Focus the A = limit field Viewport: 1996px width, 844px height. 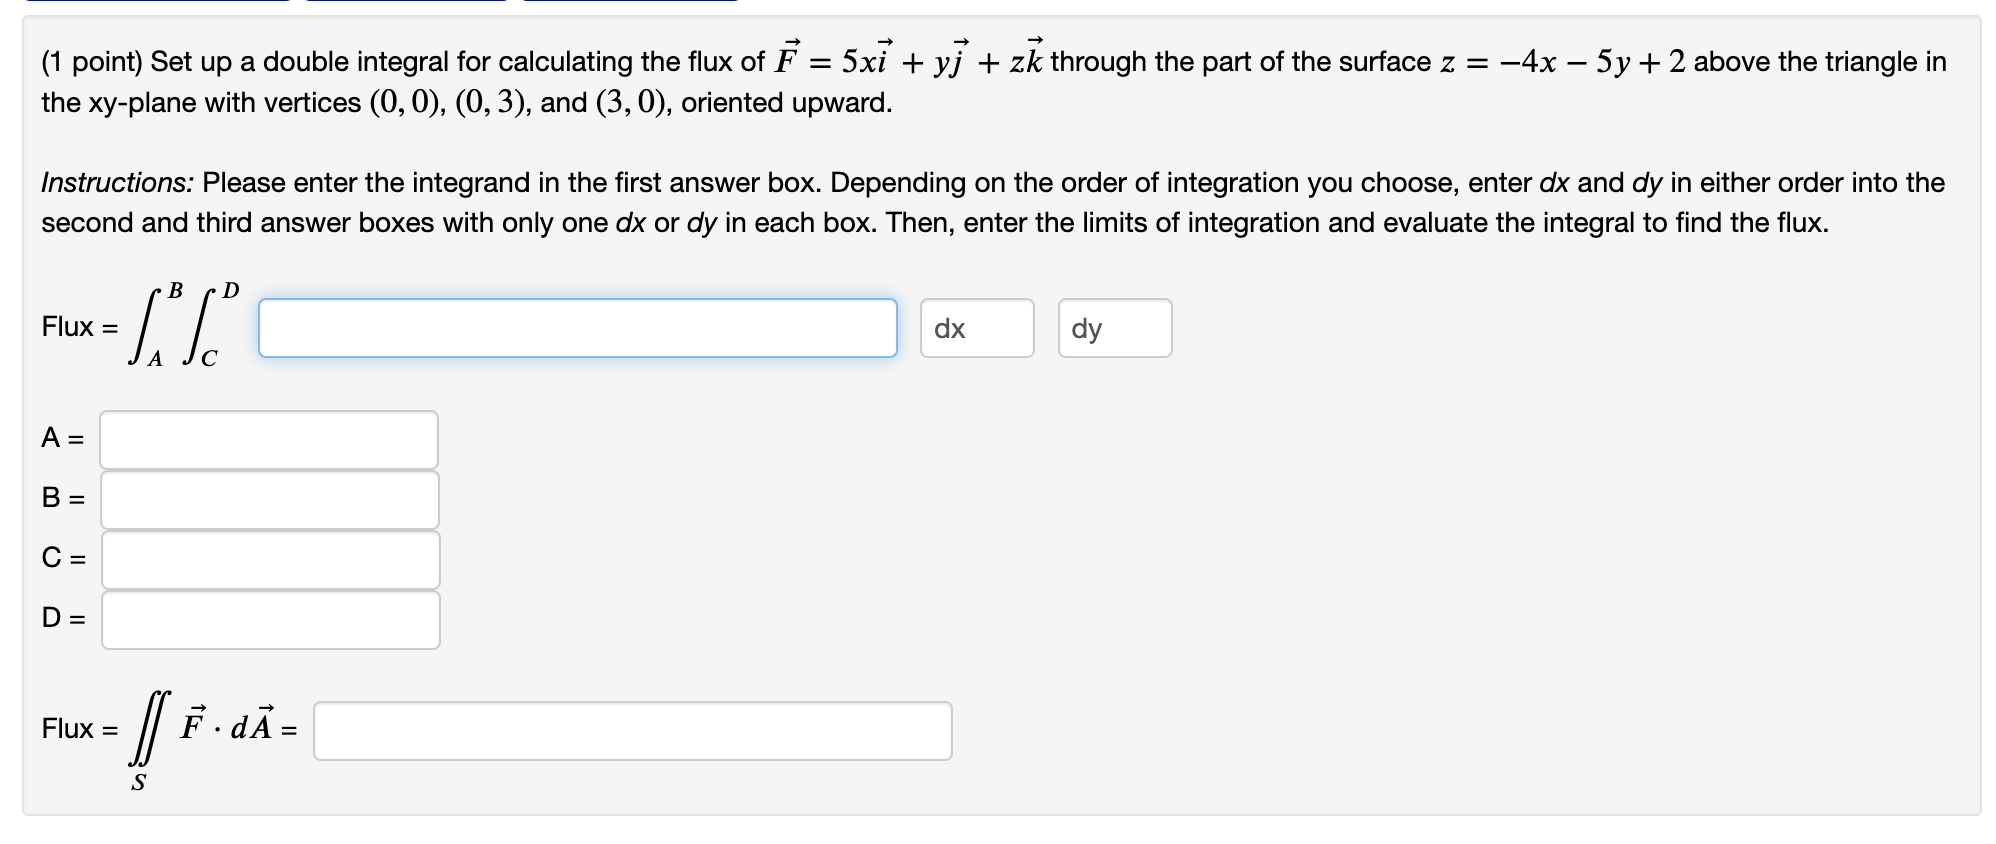click(x=269, y=440)
